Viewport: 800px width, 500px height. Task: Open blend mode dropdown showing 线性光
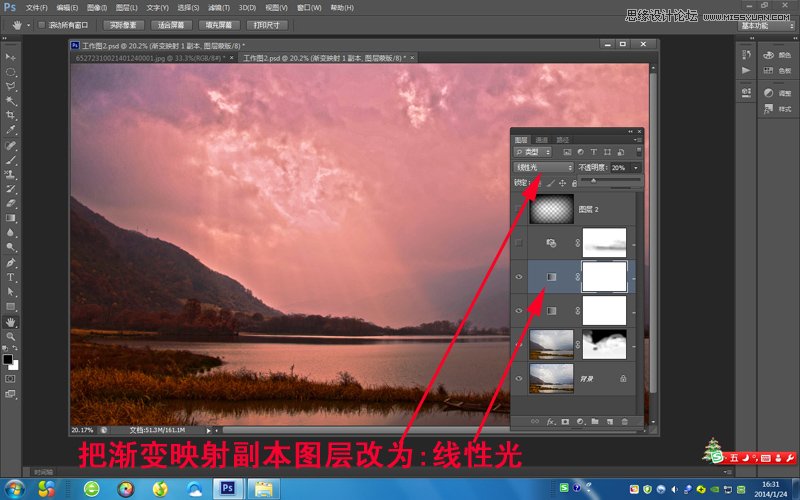(544, 167)
